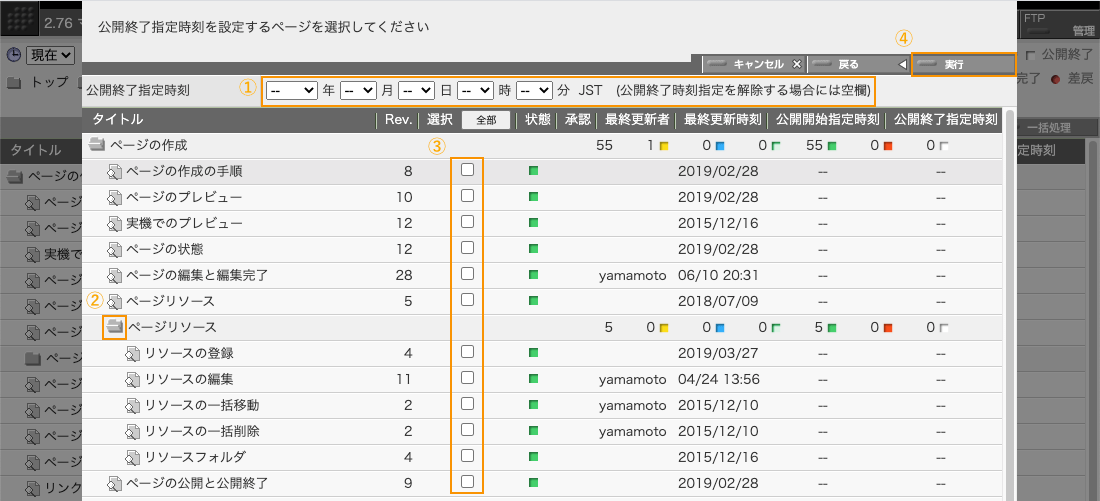This screenshot has width=1100, height=501.
Task: Click the ページリソース subfolder icon
Action: [x=114, y=327]
